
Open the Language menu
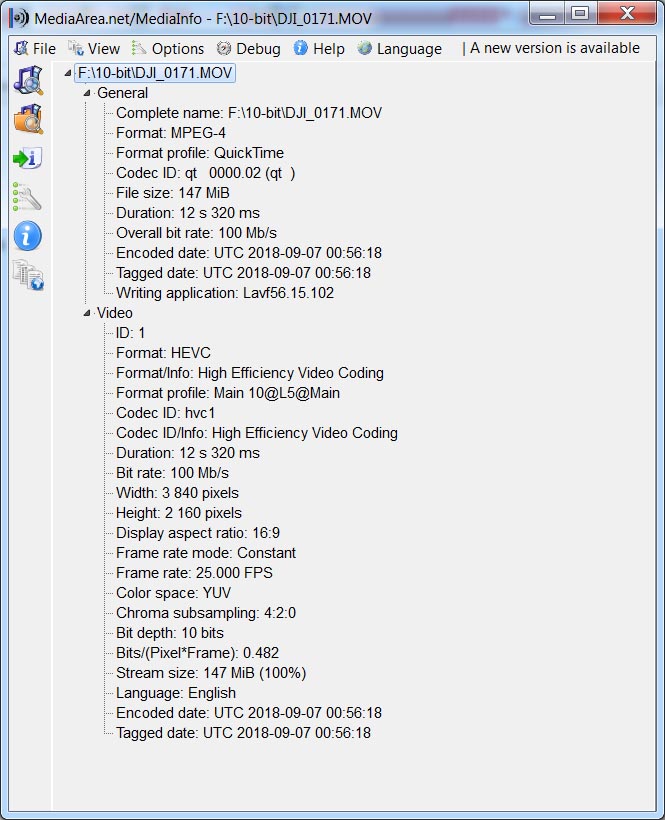(400, 49)
